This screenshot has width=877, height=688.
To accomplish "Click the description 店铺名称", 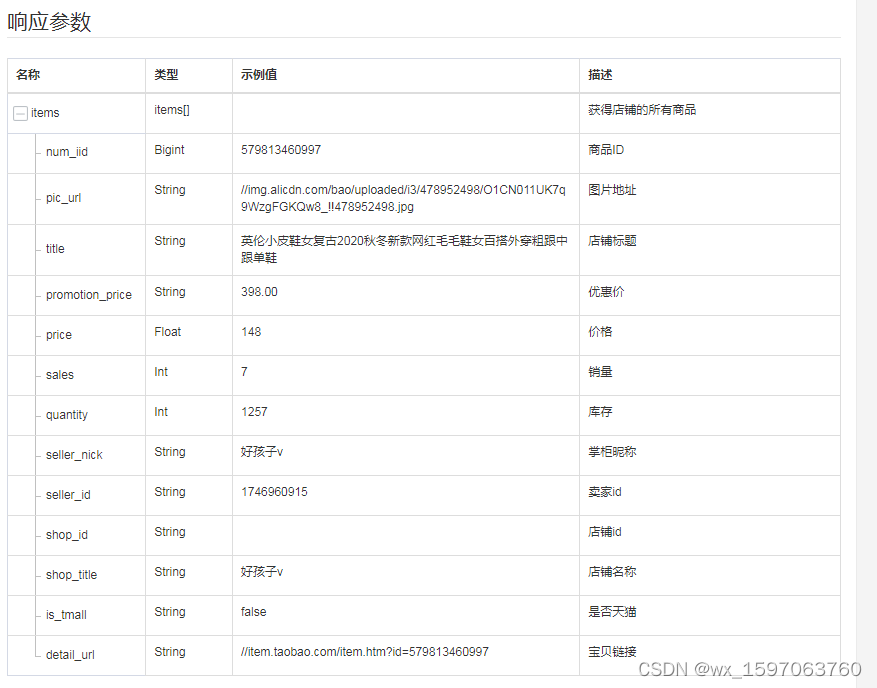I will pos(612,572).
